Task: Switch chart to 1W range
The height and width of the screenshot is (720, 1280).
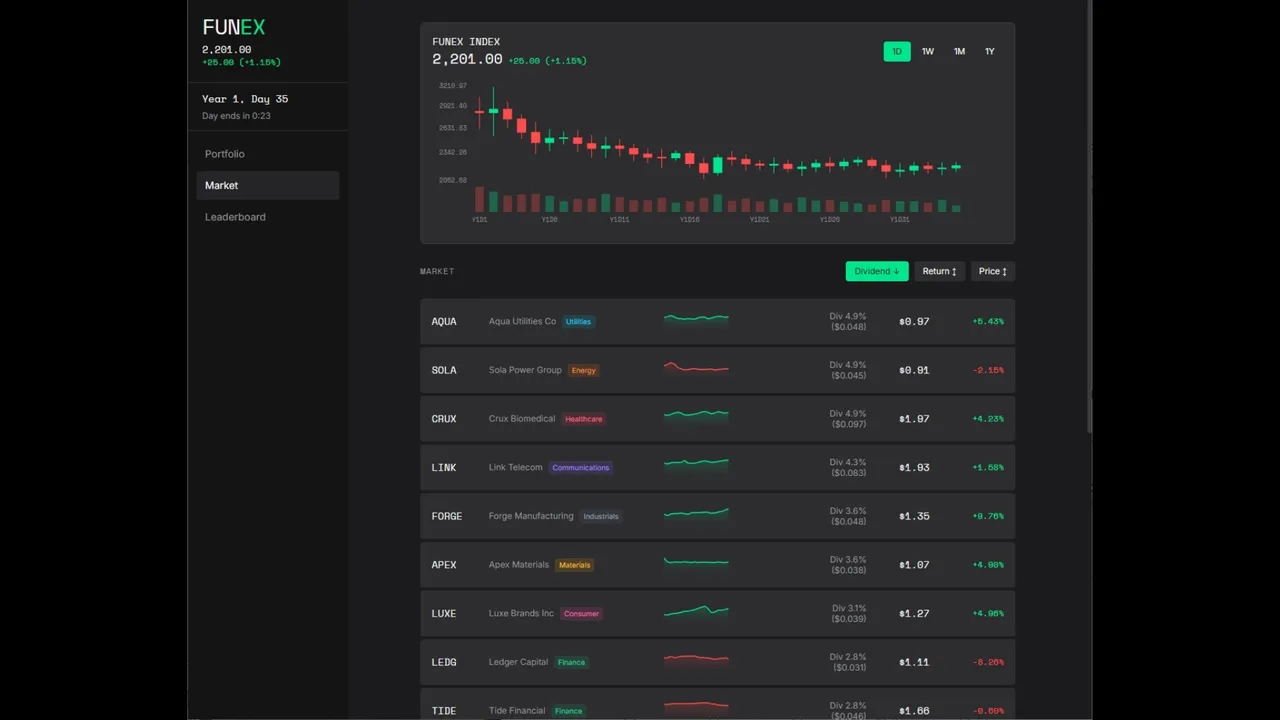Action: pos(928,51)
